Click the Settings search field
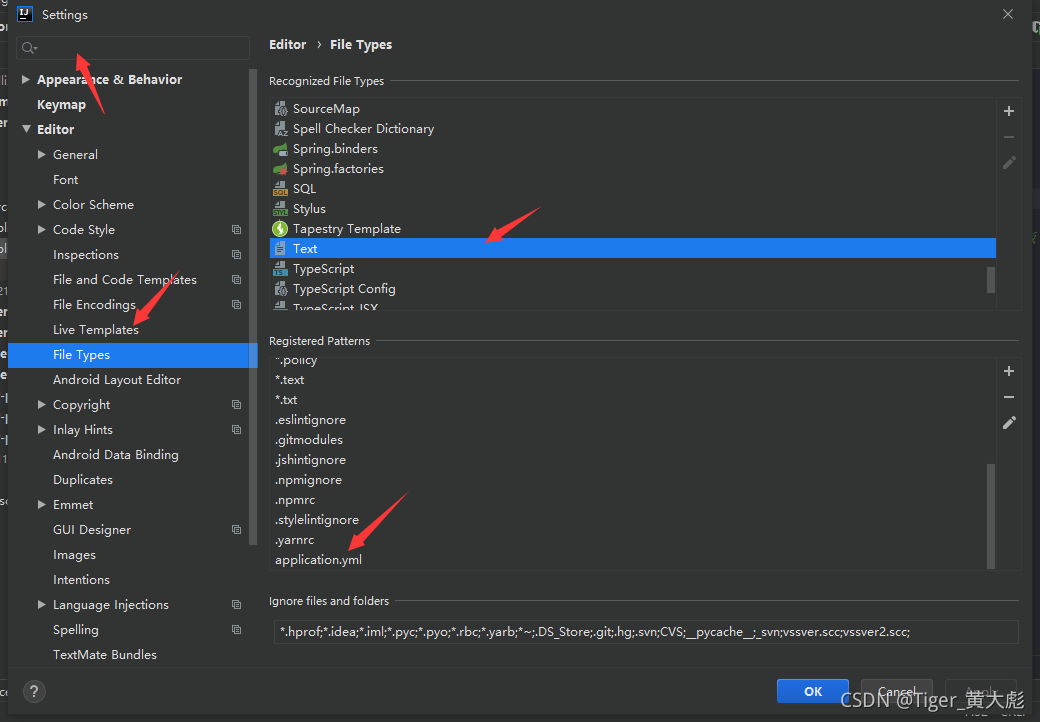This screenshot has height=722, width=1040. click(133, 48)
